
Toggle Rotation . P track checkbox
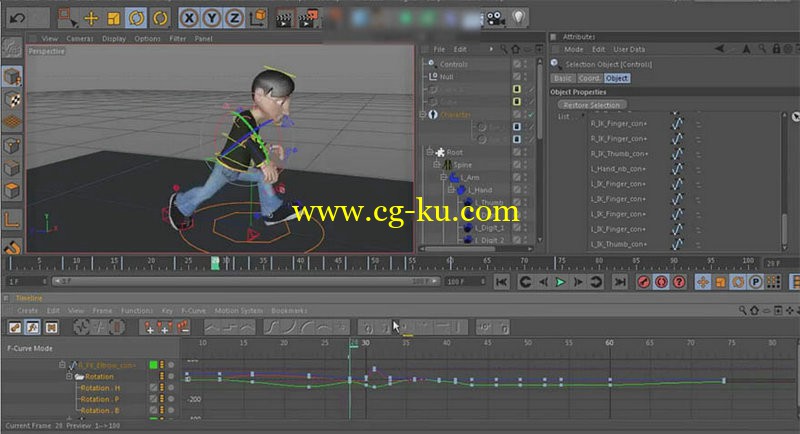pos(153,399)
